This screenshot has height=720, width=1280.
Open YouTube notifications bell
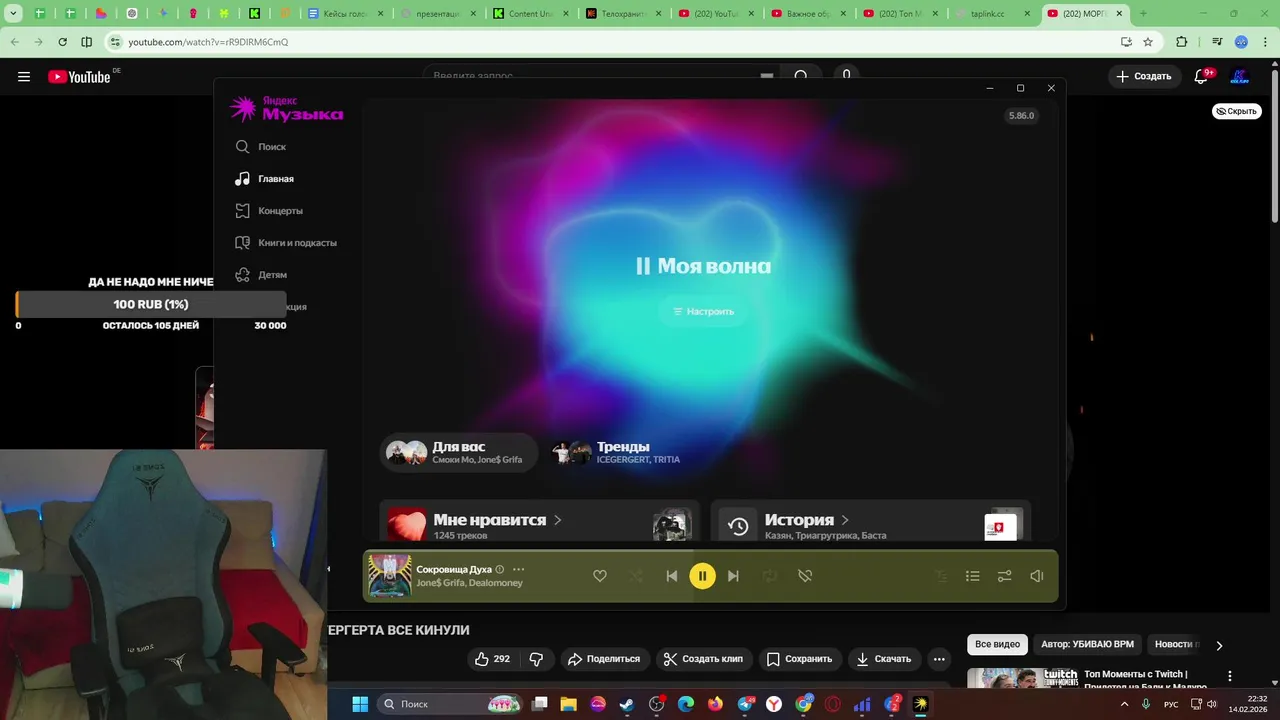tap(1202, 76)
